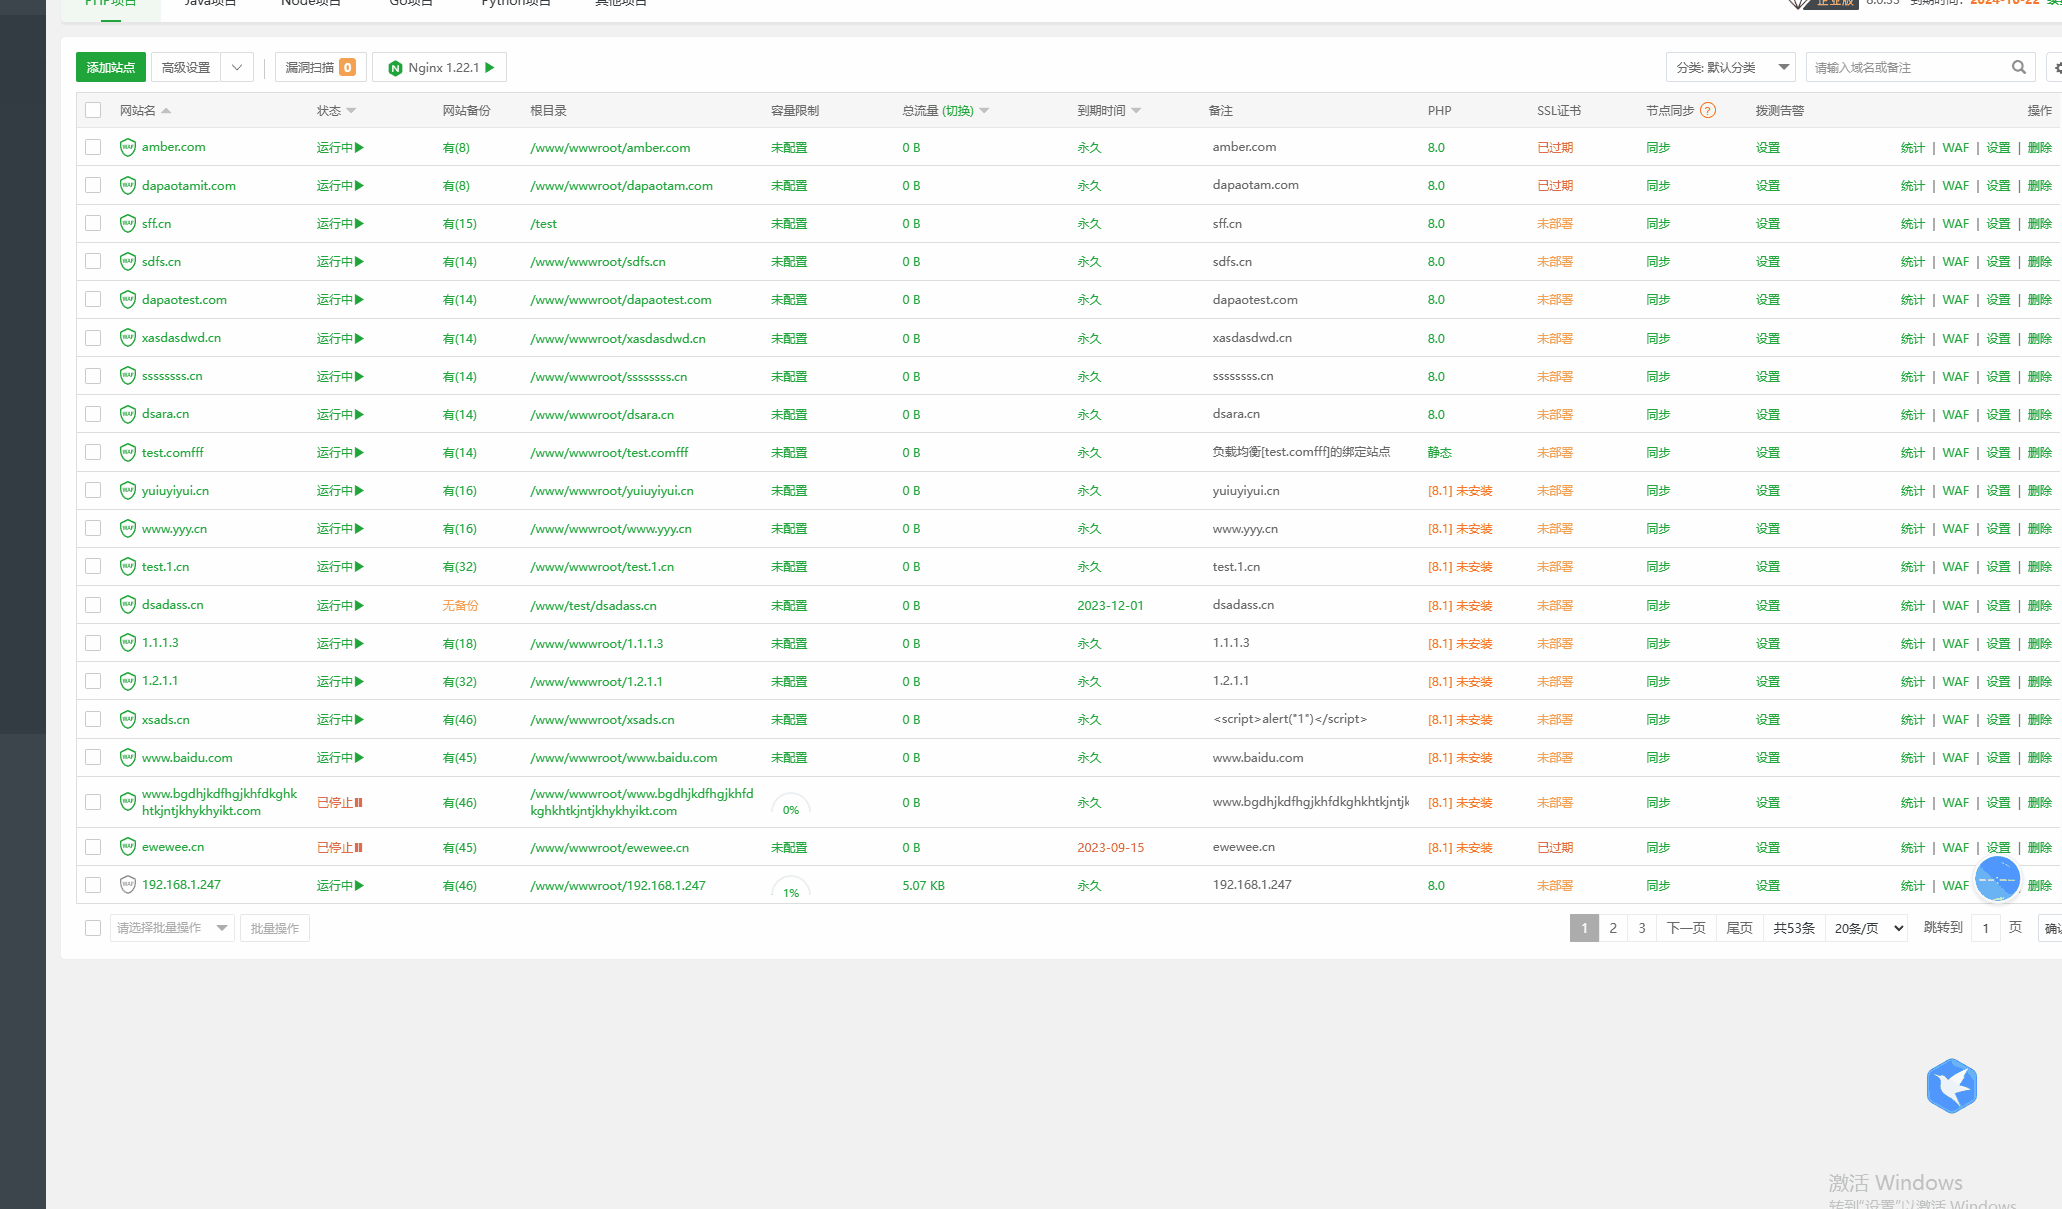Image resolution: width=2062 pixels, height=1209 pixels.
Task: Tick the checkbox for dapaotamit.com row
Action: [x=93, y=185]
